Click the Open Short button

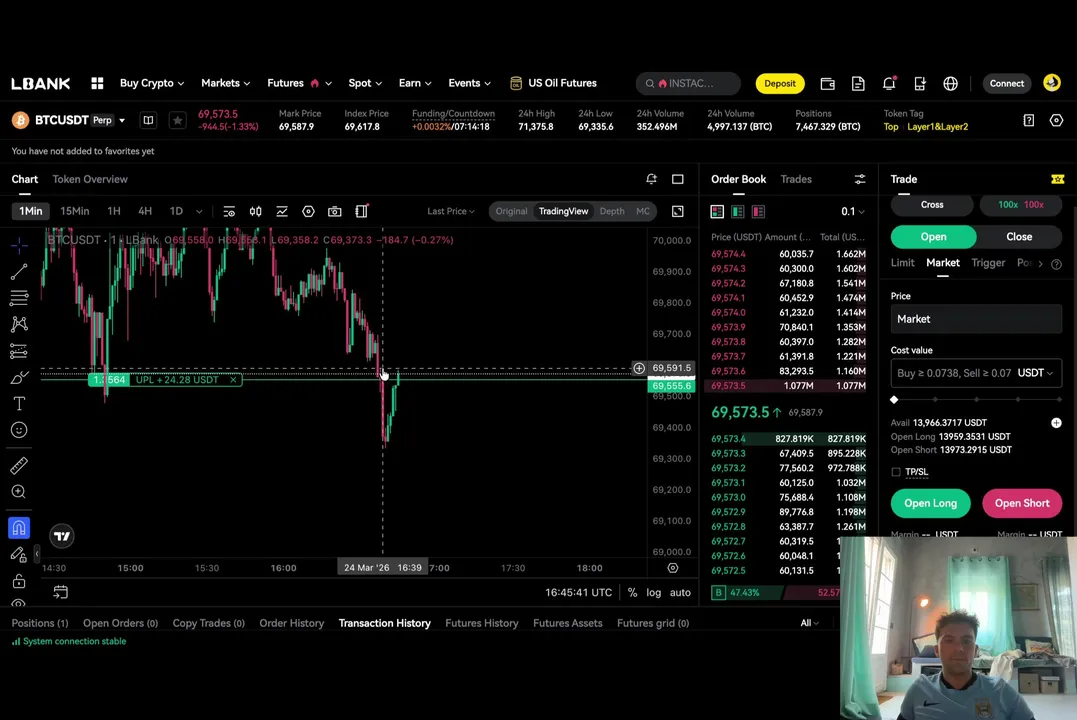(x=1022, y=504)
